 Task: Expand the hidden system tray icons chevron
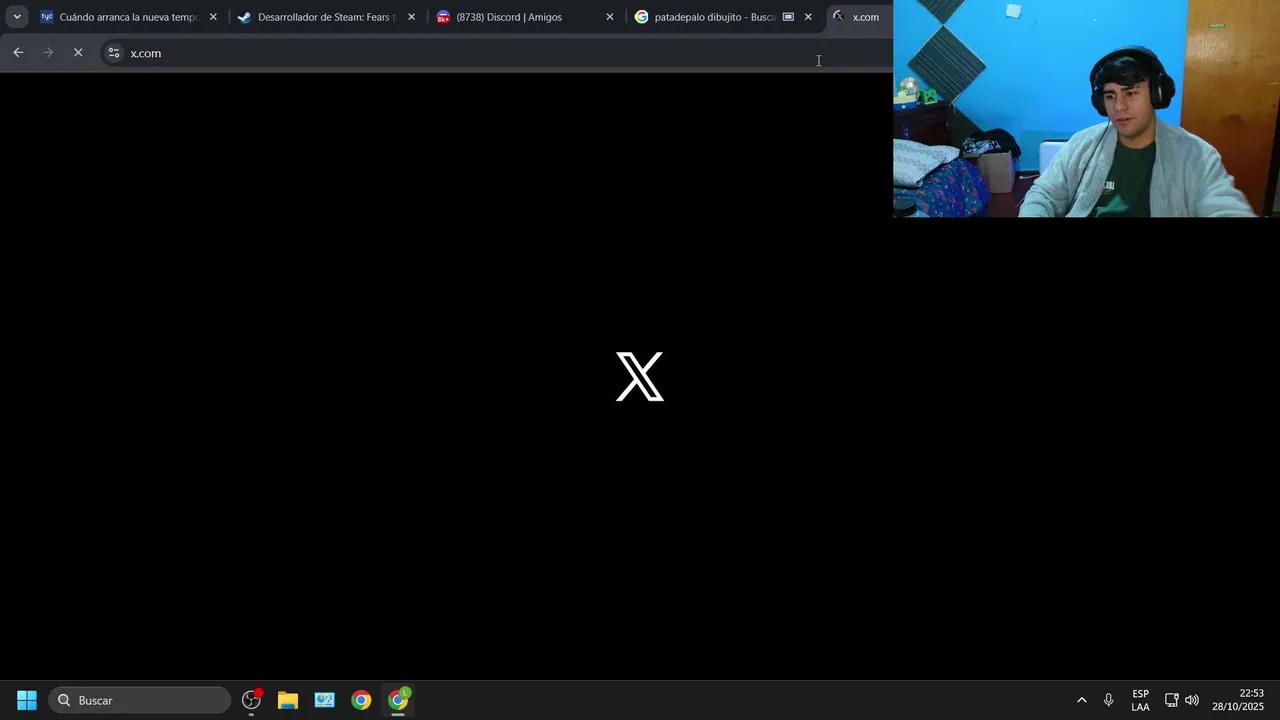[x=1081, y=700]
